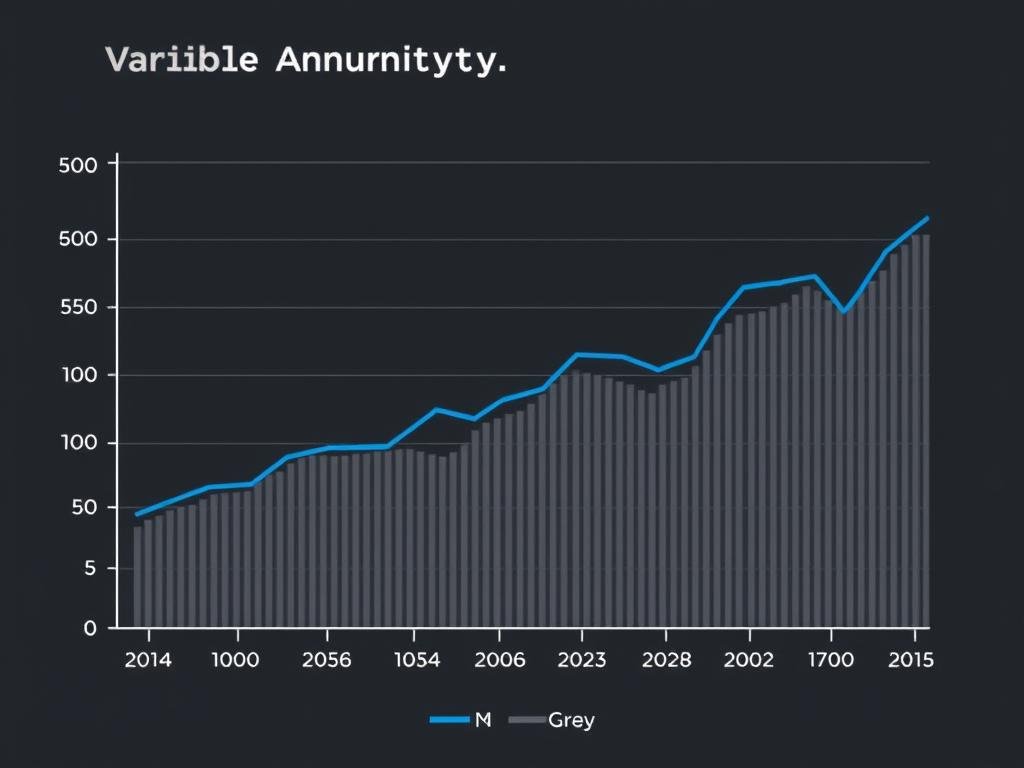
Task: Toggle the blue M series in legend
Action: pos(461,719)
